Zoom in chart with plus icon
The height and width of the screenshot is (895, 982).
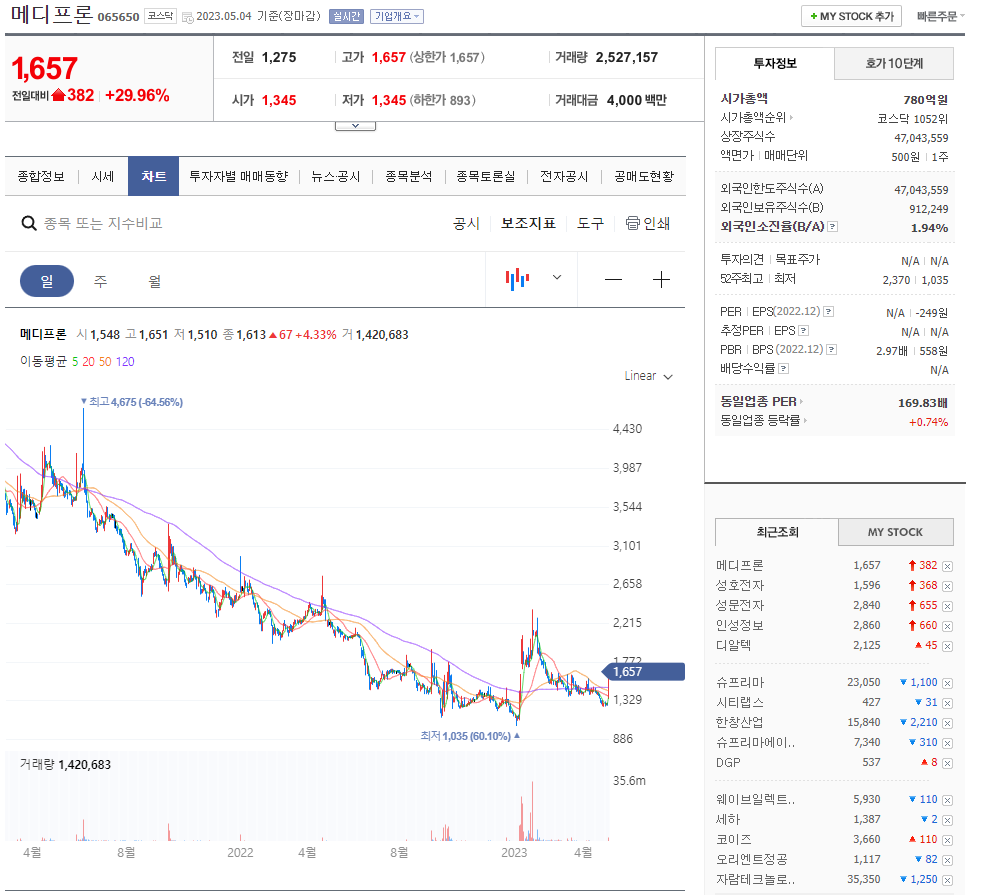[661, 280]
